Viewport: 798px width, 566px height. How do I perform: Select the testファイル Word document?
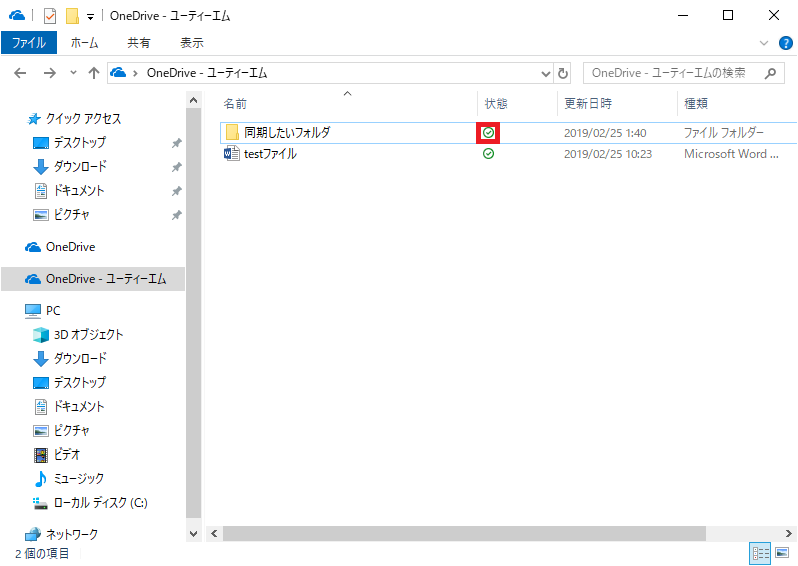[270, 154]
